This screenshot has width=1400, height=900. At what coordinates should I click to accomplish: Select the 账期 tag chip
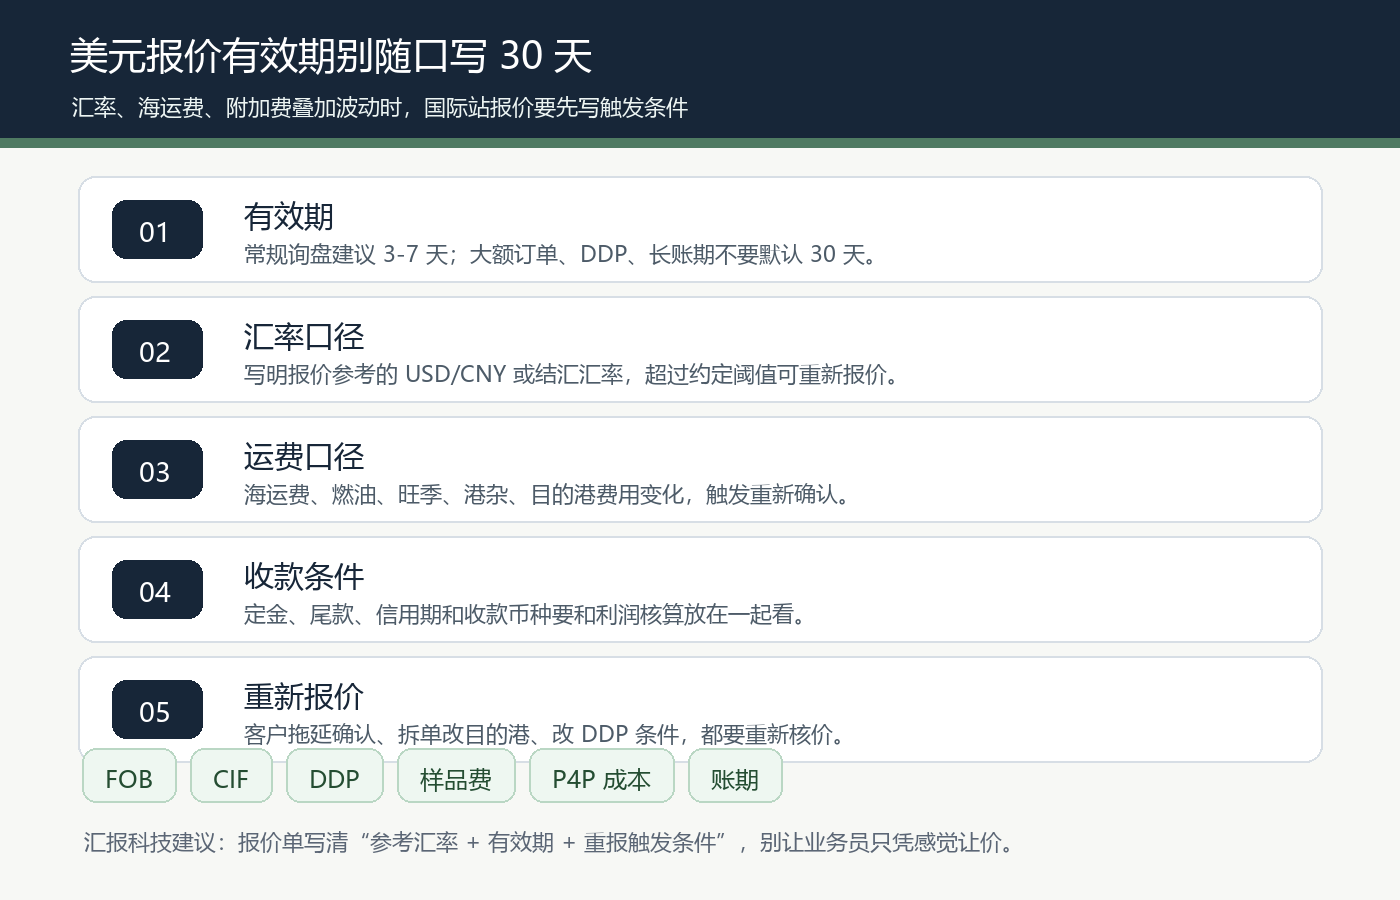(735, 776)
